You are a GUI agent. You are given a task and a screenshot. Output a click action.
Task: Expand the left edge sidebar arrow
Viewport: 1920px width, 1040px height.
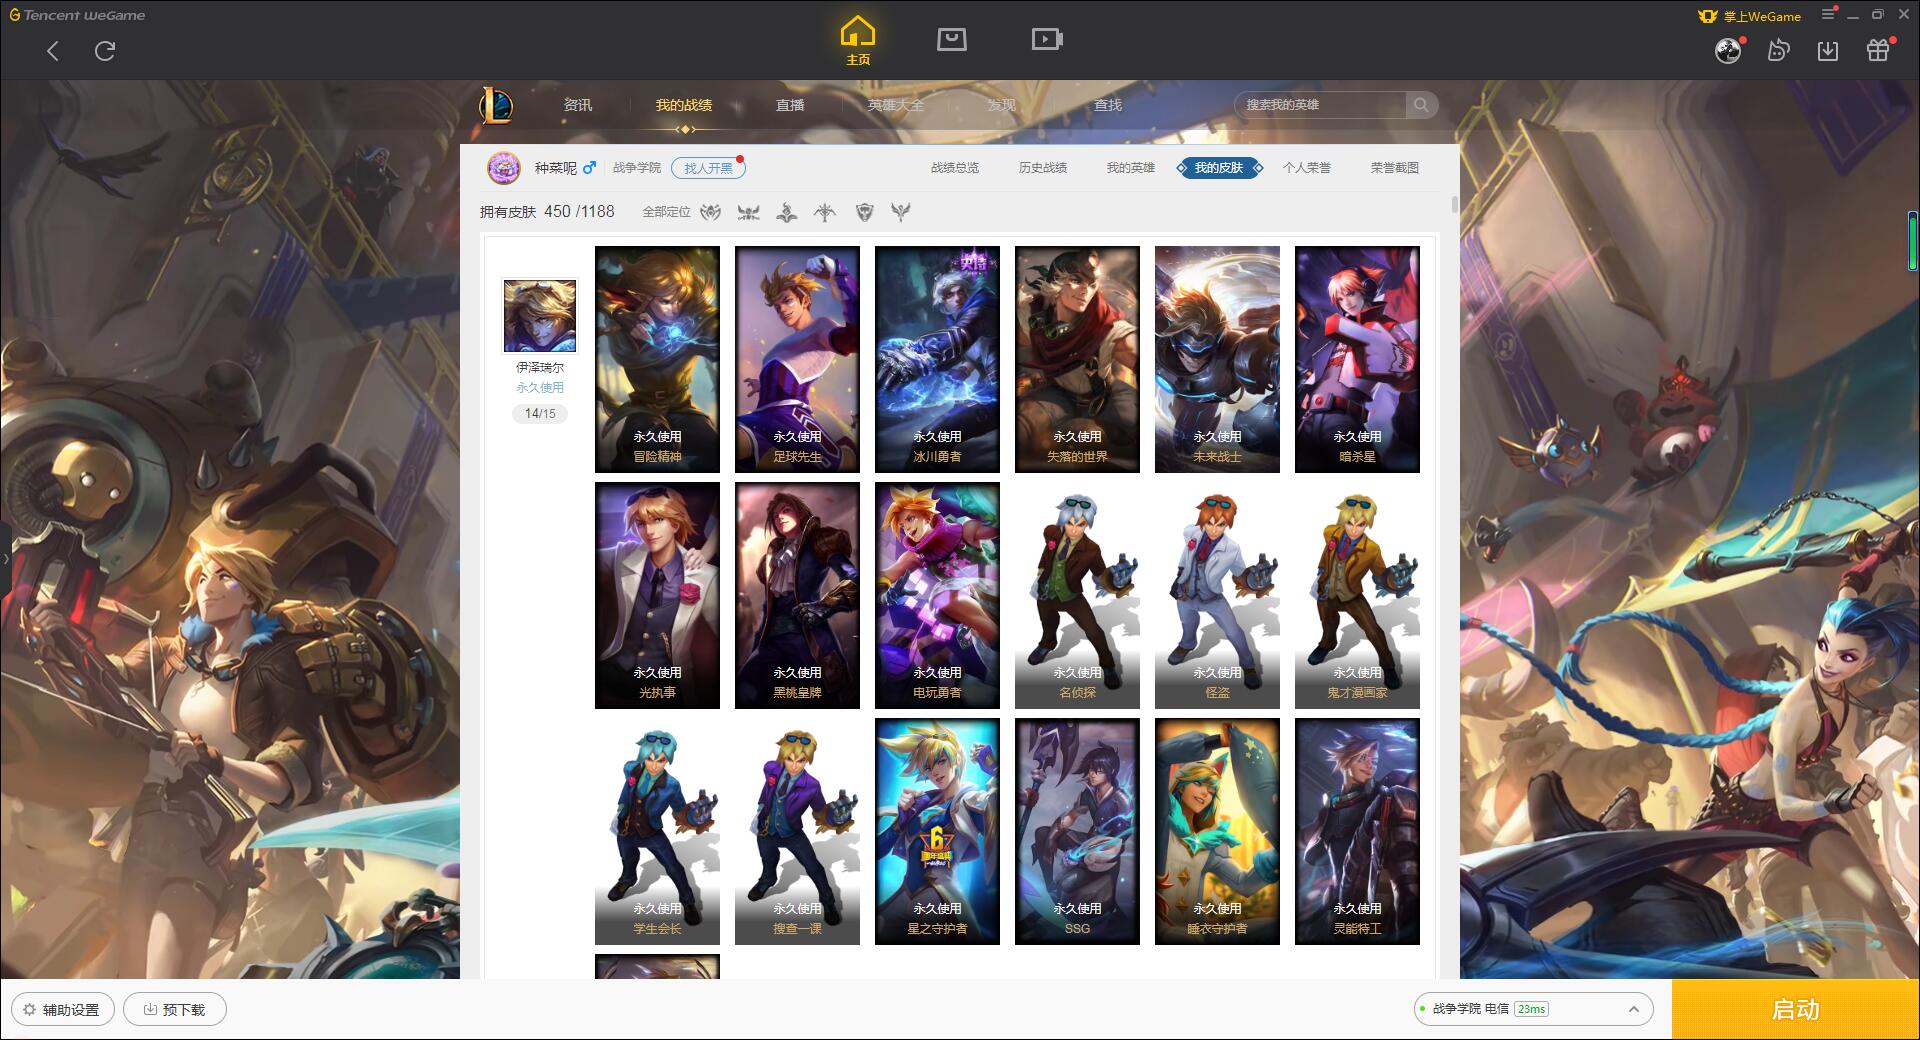coord(5,559)
